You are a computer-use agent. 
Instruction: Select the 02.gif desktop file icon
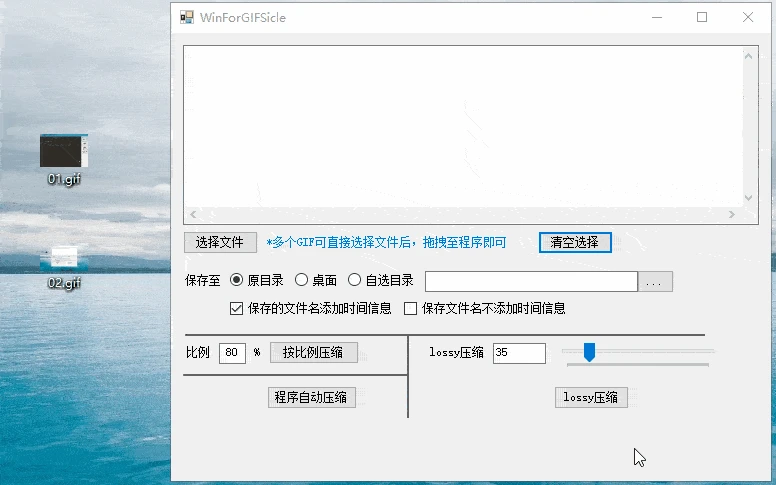(64, 268)
